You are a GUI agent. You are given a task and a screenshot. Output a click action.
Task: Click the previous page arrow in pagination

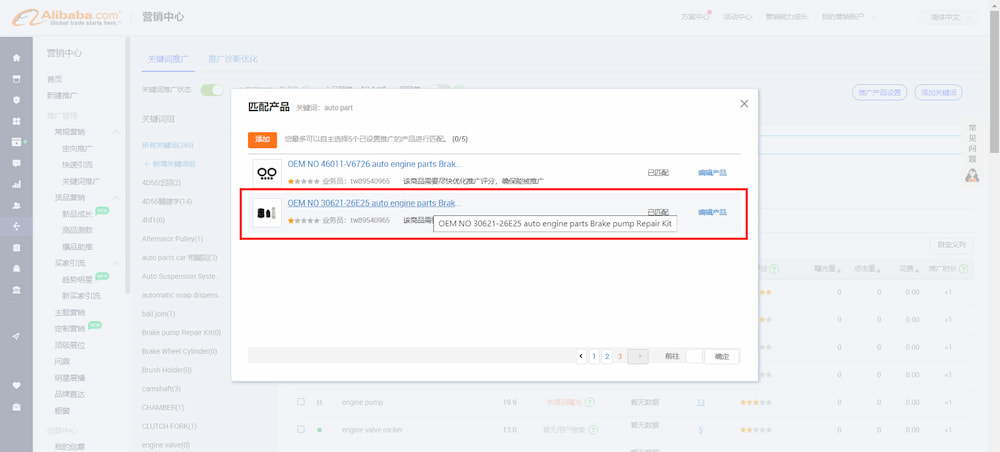tap(581, 356)
